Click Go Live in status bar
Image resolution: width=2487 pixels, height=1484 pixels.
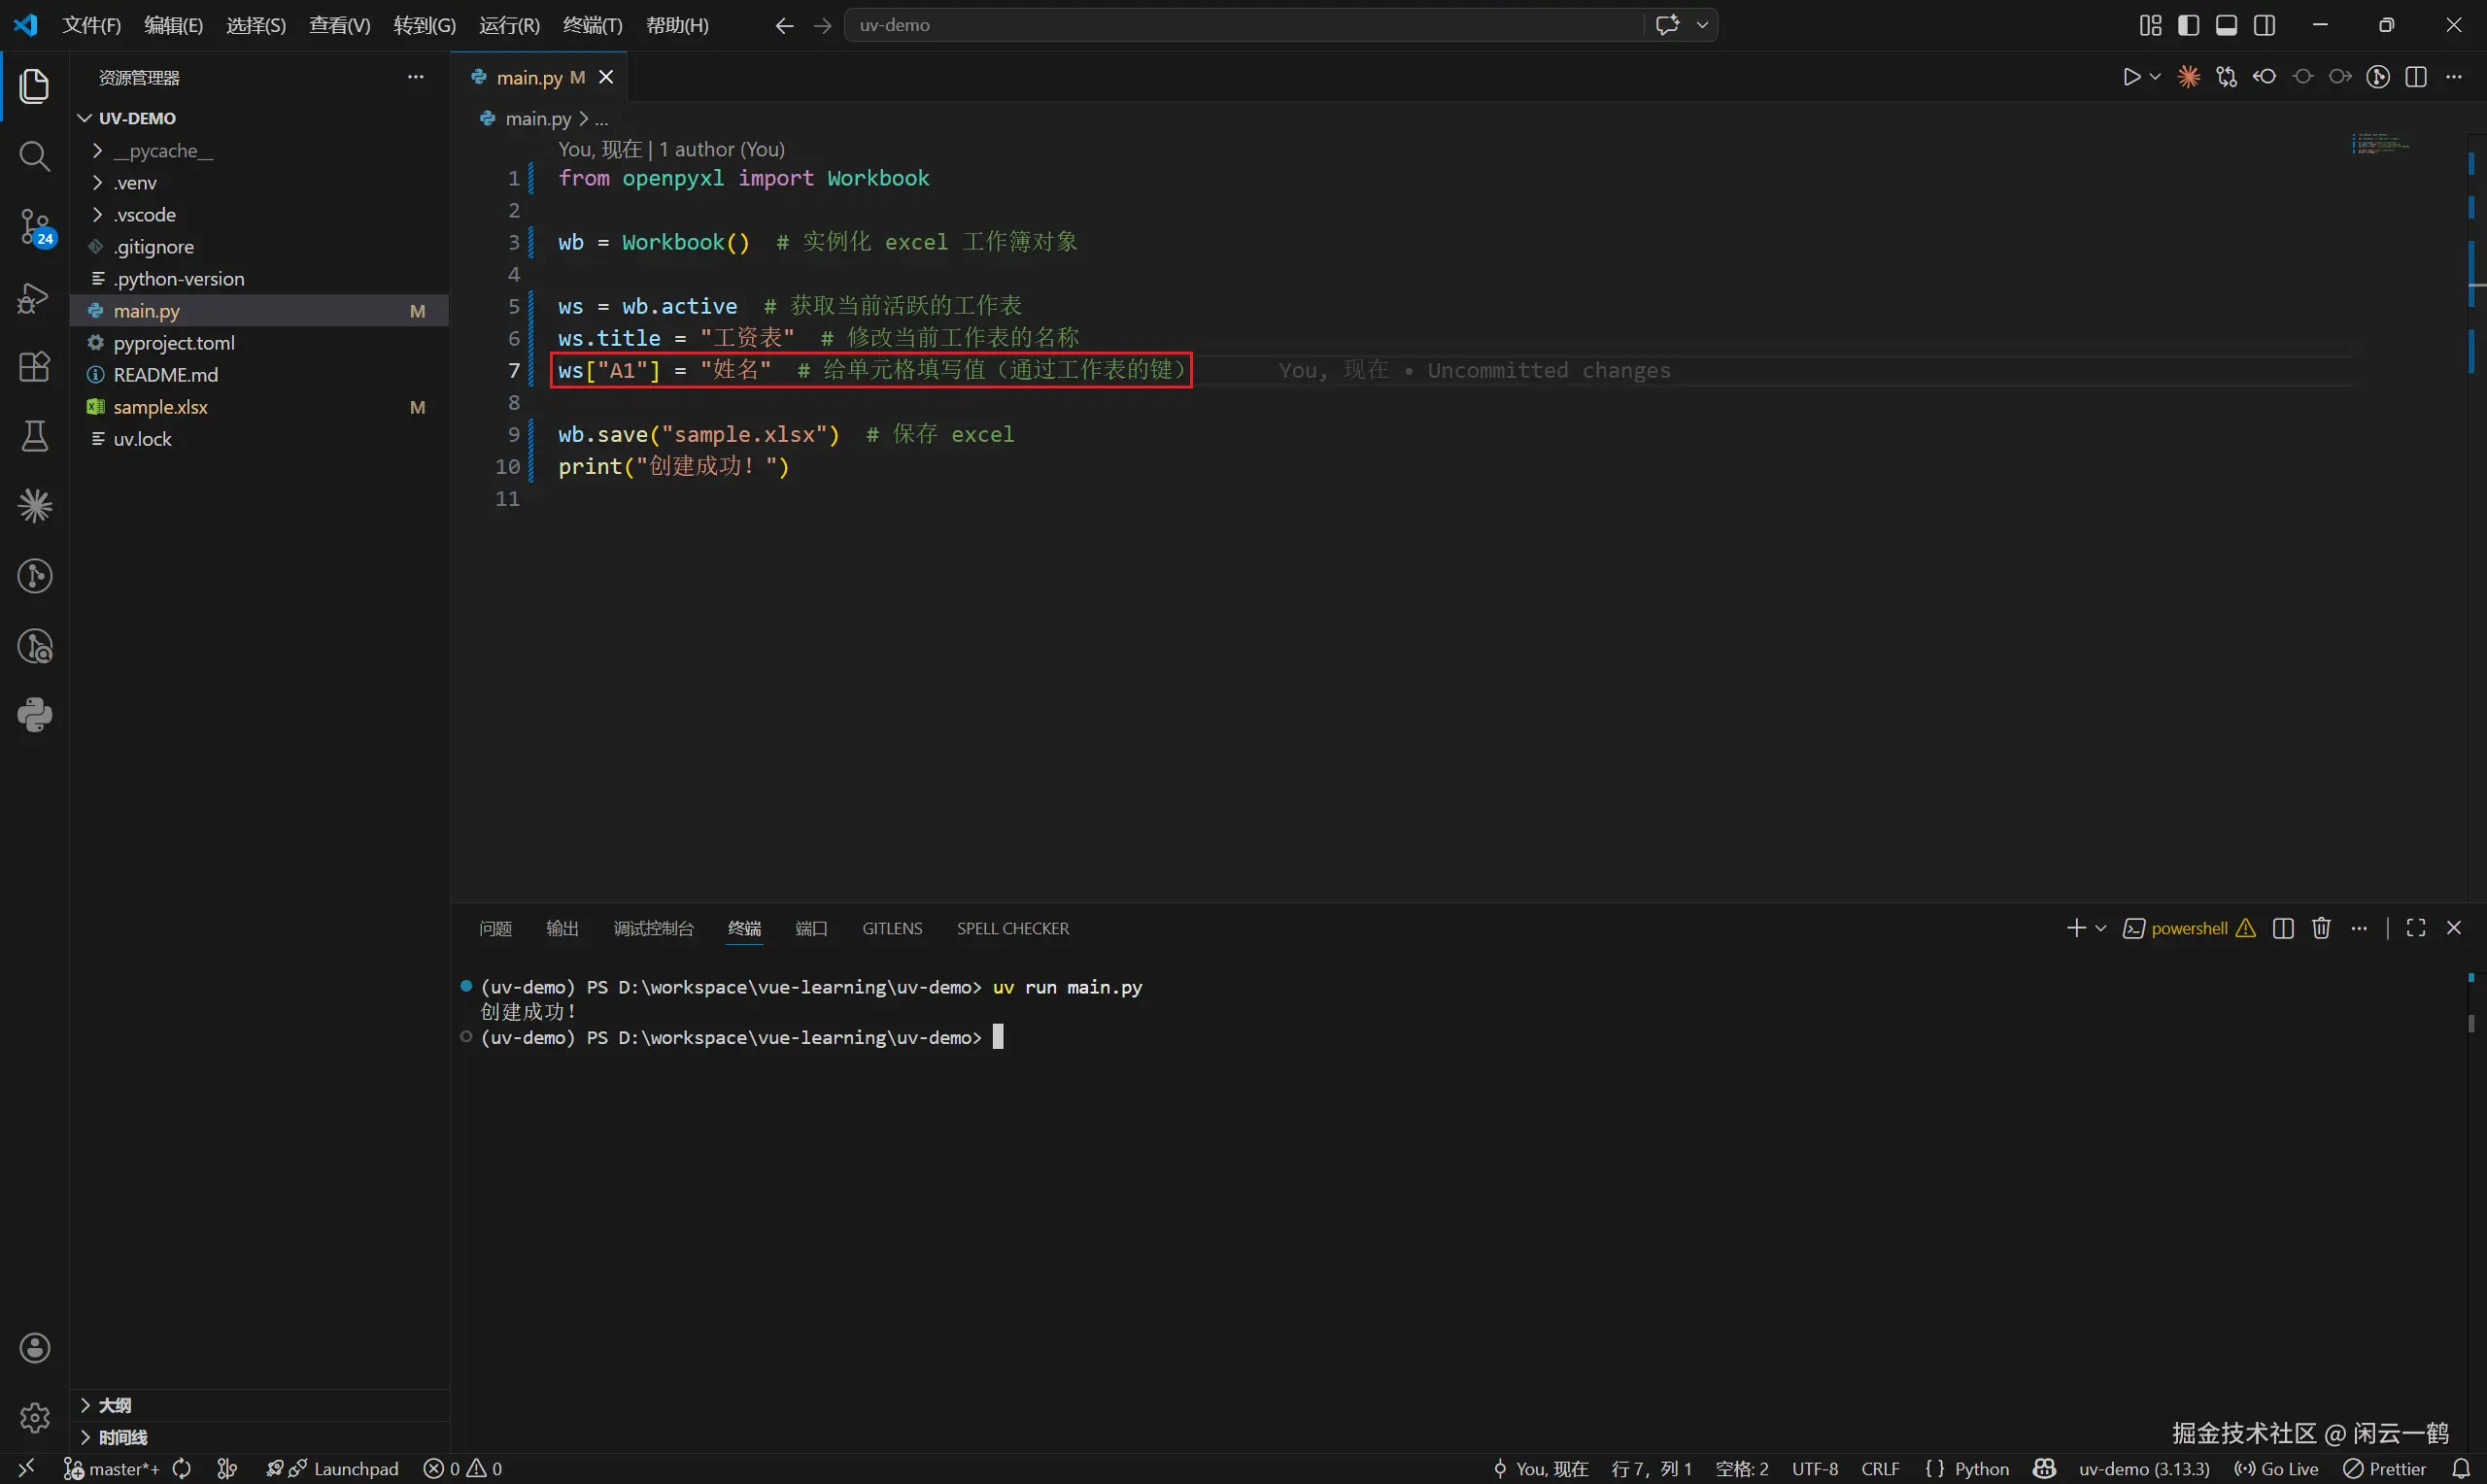coord(2277,1468)
